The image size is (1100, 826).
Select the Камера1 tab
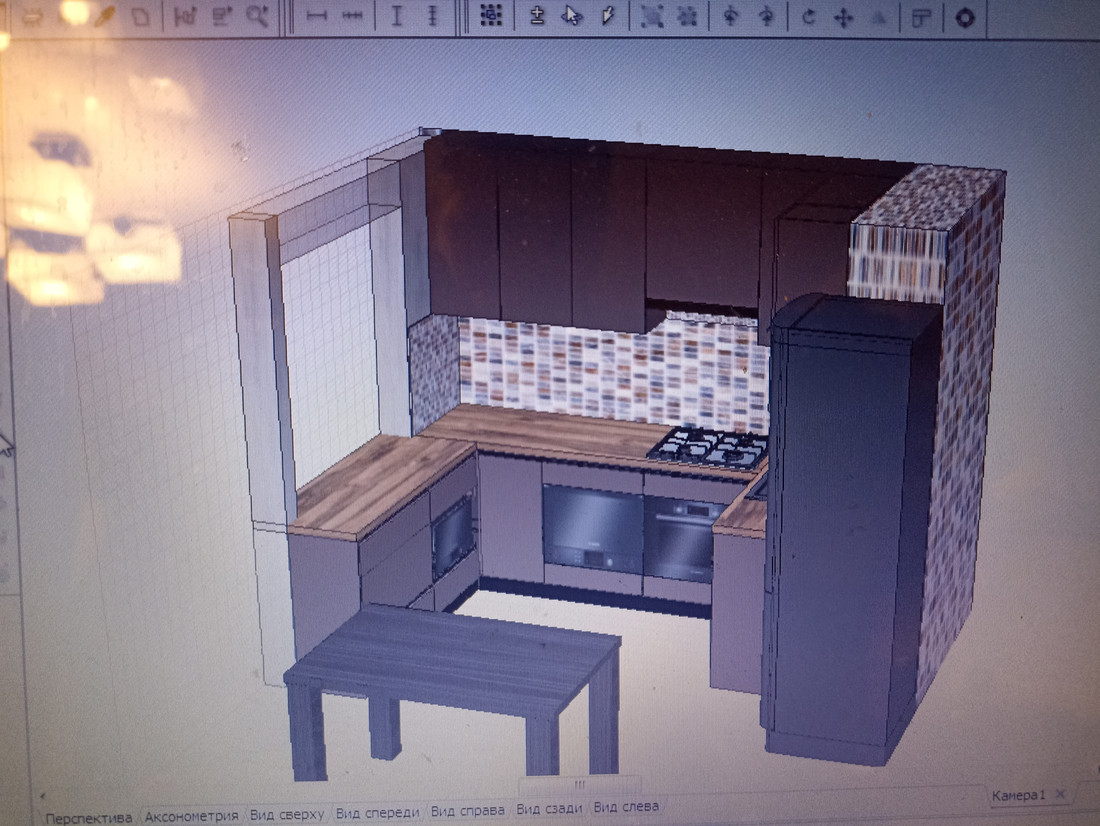(x=1018, y=795)
